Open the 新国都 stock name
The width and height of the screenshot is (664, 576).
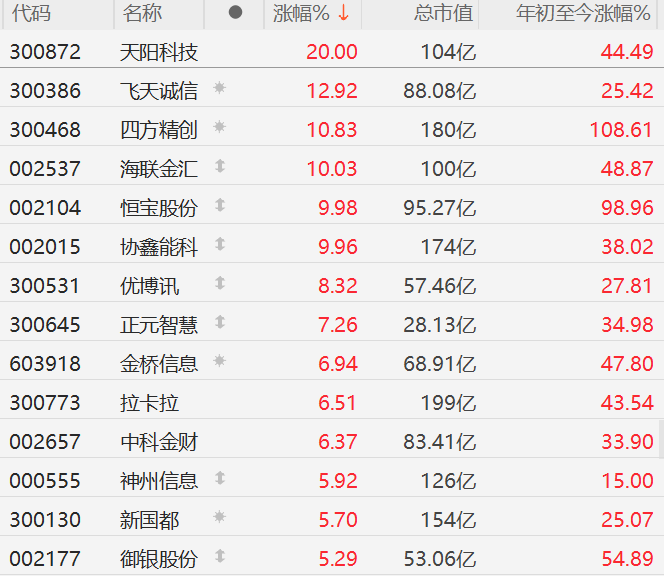149,520
